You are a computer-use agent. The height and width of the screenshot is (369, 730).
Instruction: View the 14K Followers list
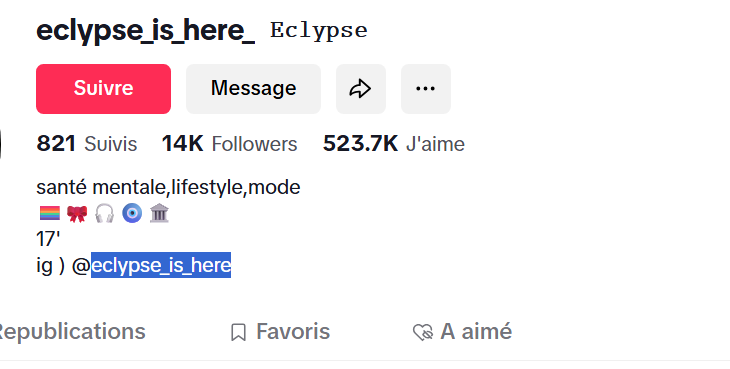[x=230, y=144]
